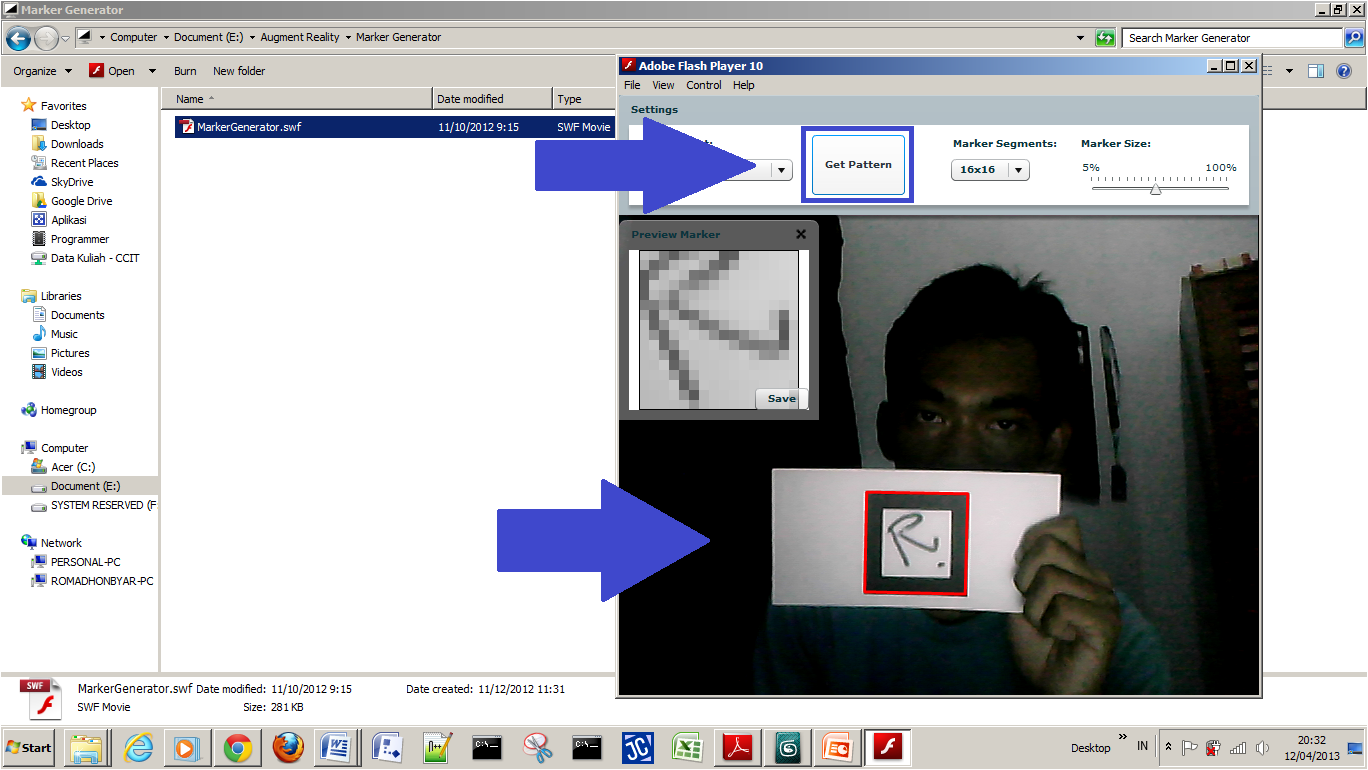Open the Command Prompt from the taskbar
Screen dimensions: 1368x770
tap(487, 747)
